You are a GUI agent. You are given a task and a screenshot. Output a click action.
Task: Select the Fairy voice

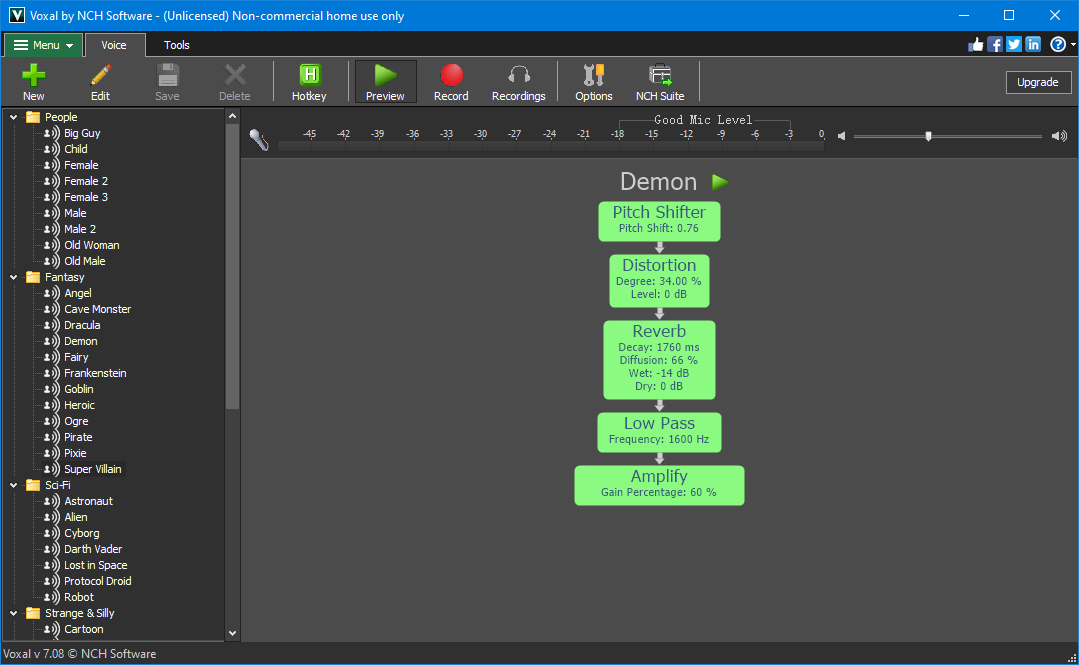(x=76, y=357)
